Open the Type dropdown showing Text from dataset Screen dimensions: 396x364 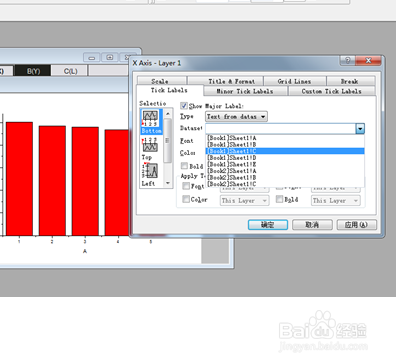(x=236, y=116)
